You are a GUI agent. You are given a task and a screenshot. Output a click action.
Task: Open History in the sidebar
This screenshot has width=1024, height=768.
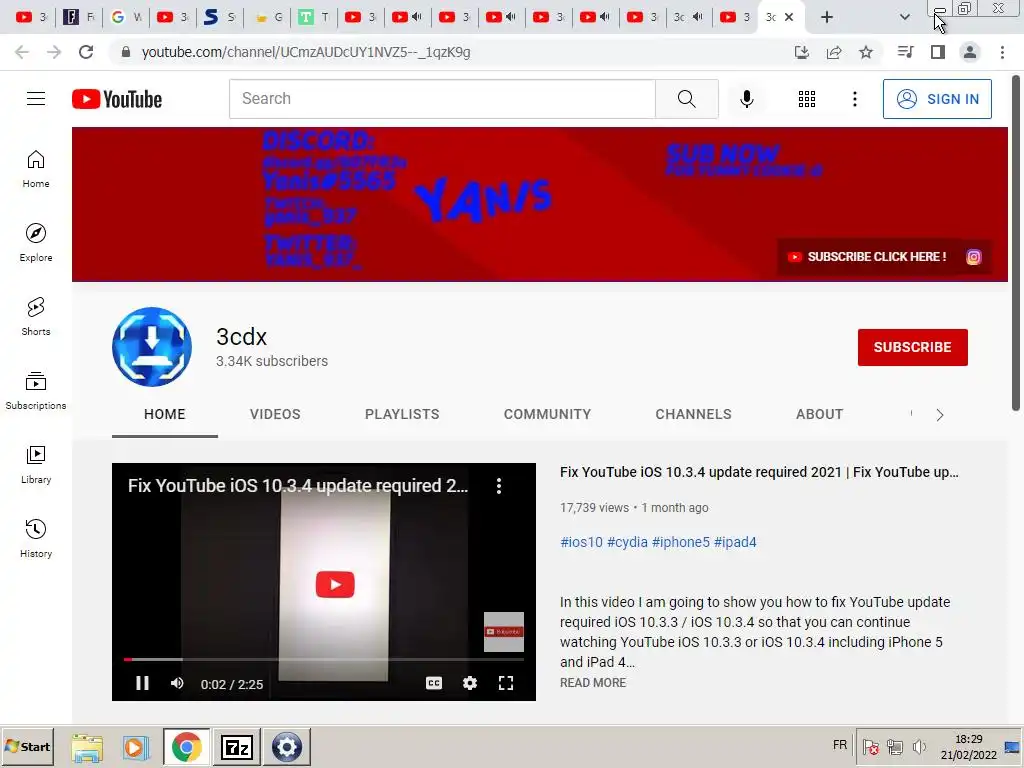pyautogui.click(x=36, y=538)
